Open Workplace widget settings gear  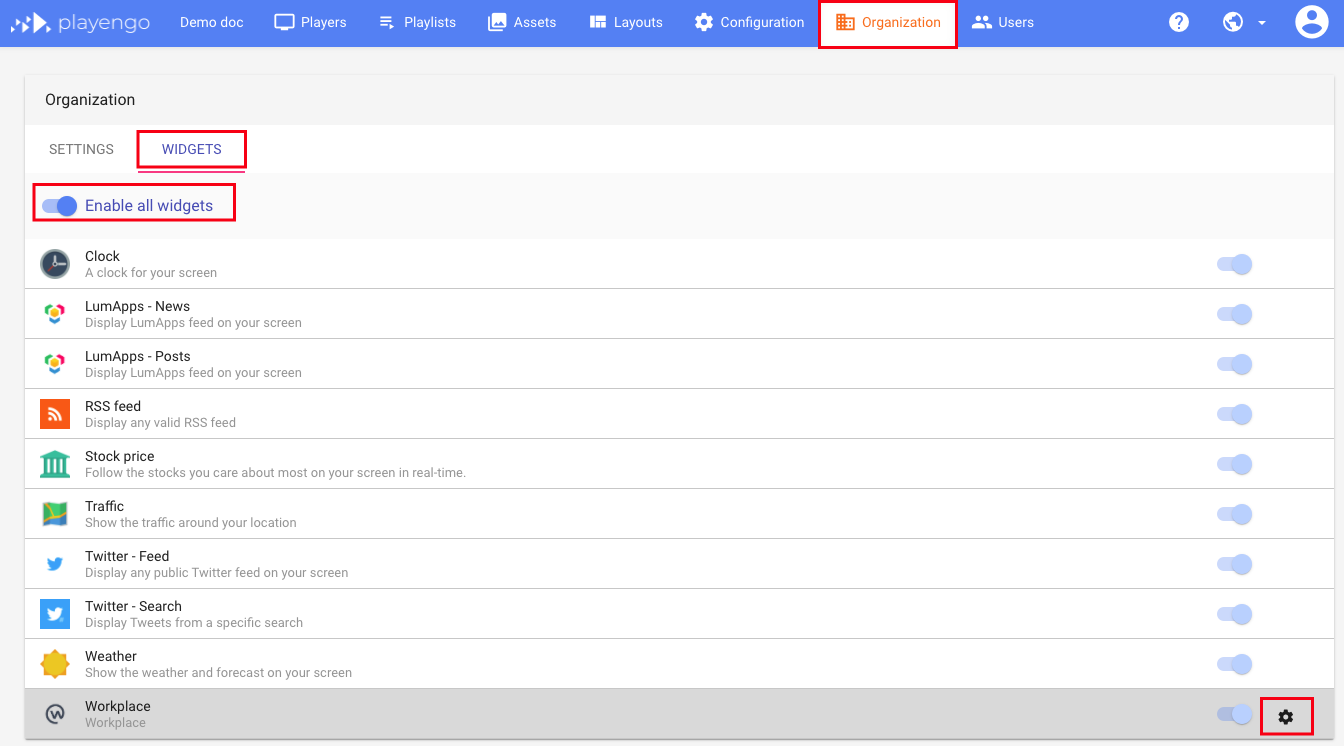[x=1286, y=716]
